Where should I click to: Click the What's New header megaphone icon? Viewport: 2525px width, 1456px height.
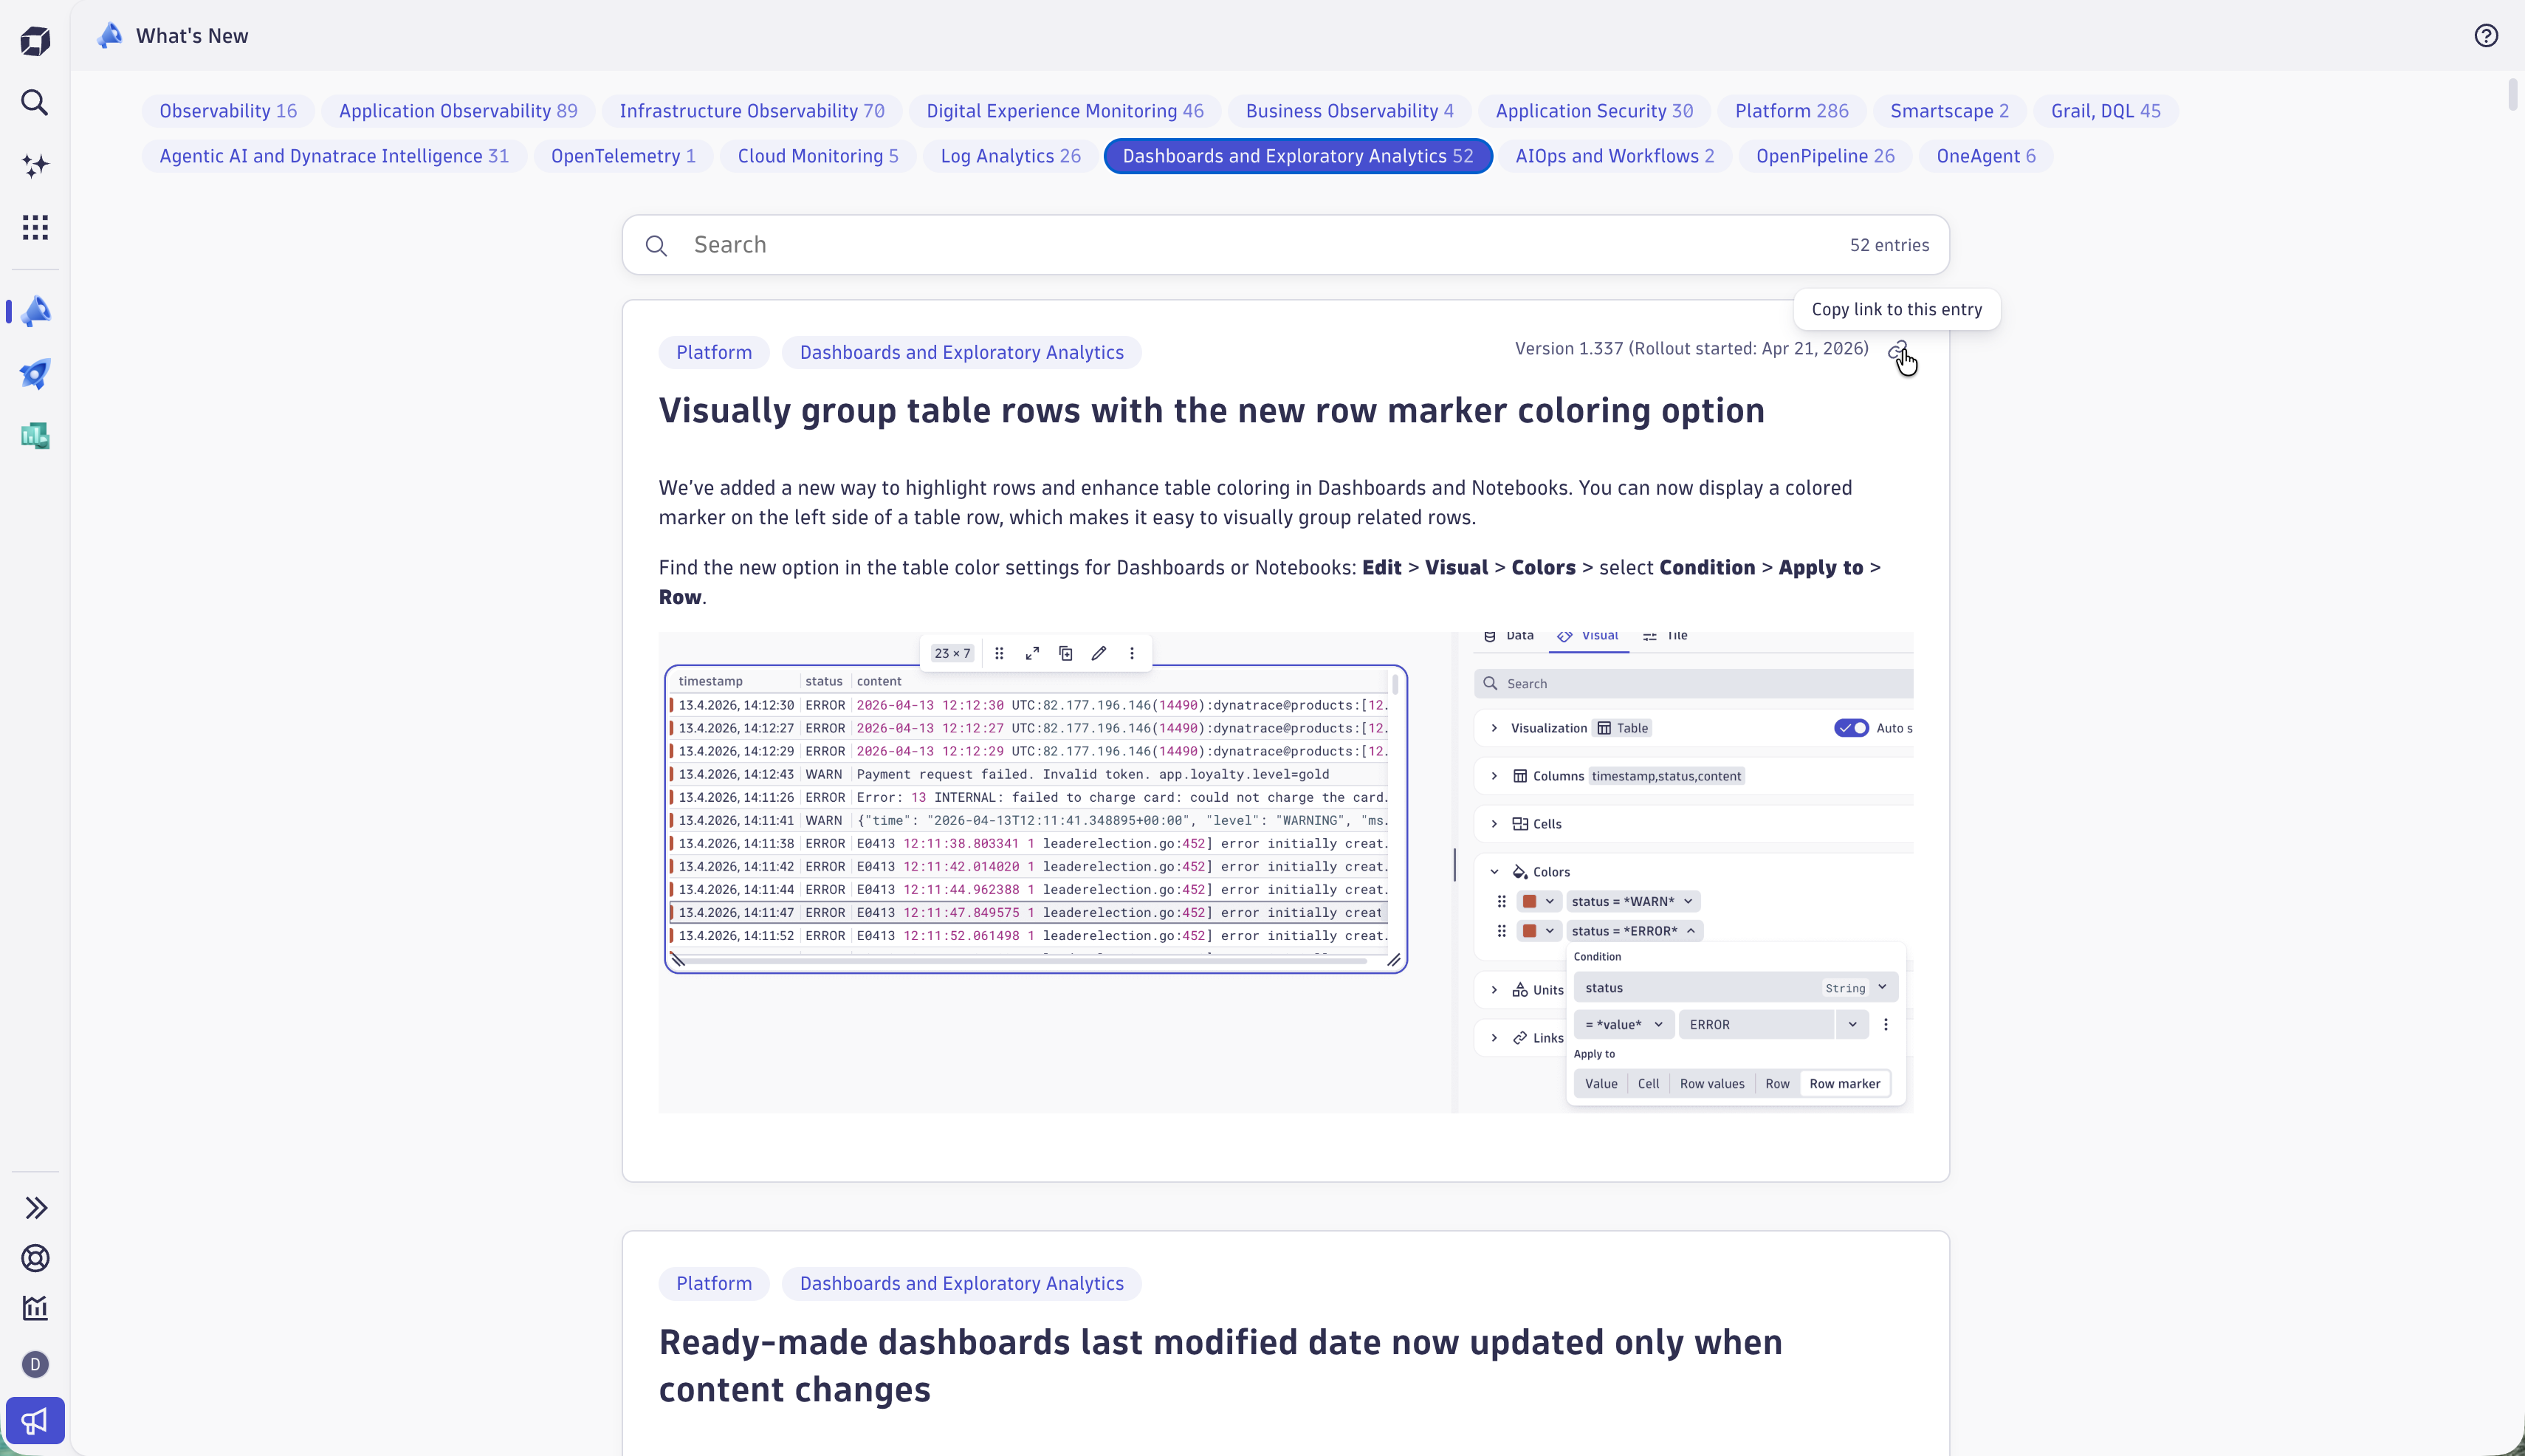110,35
